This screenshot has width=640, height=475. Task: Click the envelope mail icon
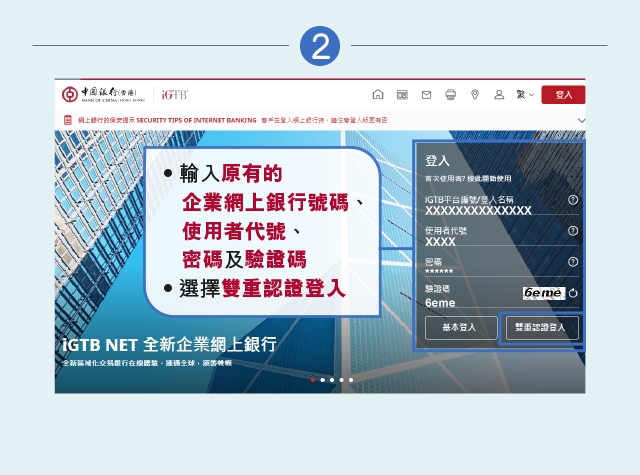(426, 95)
